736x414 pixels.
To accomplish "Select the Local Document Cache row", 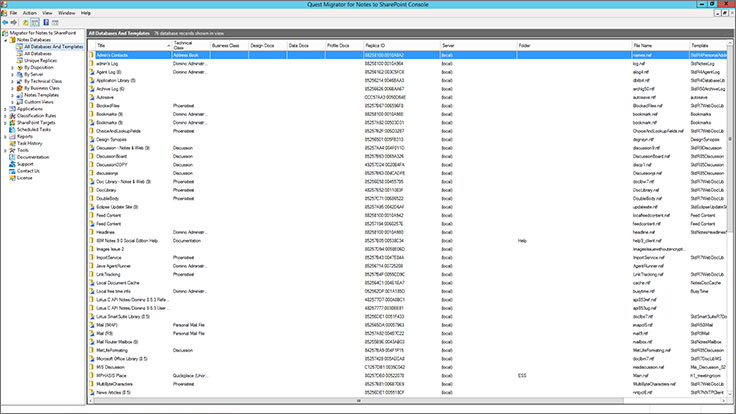I will click(407, 283).
